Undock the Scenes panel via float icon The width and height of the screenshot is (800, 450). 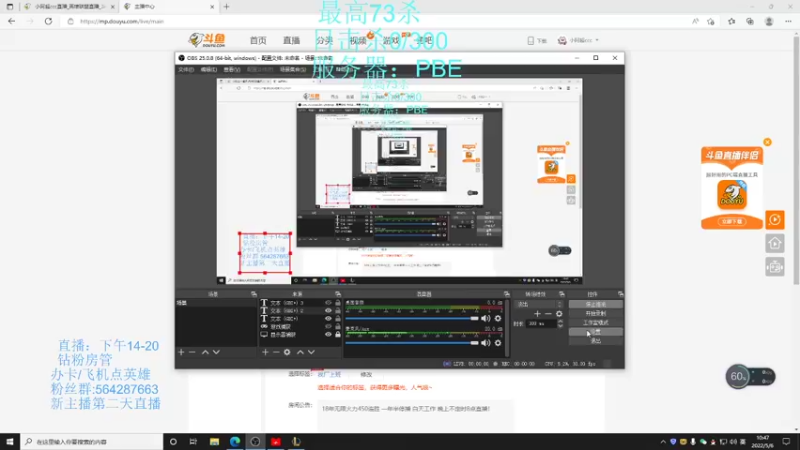[x=254, y=294]
